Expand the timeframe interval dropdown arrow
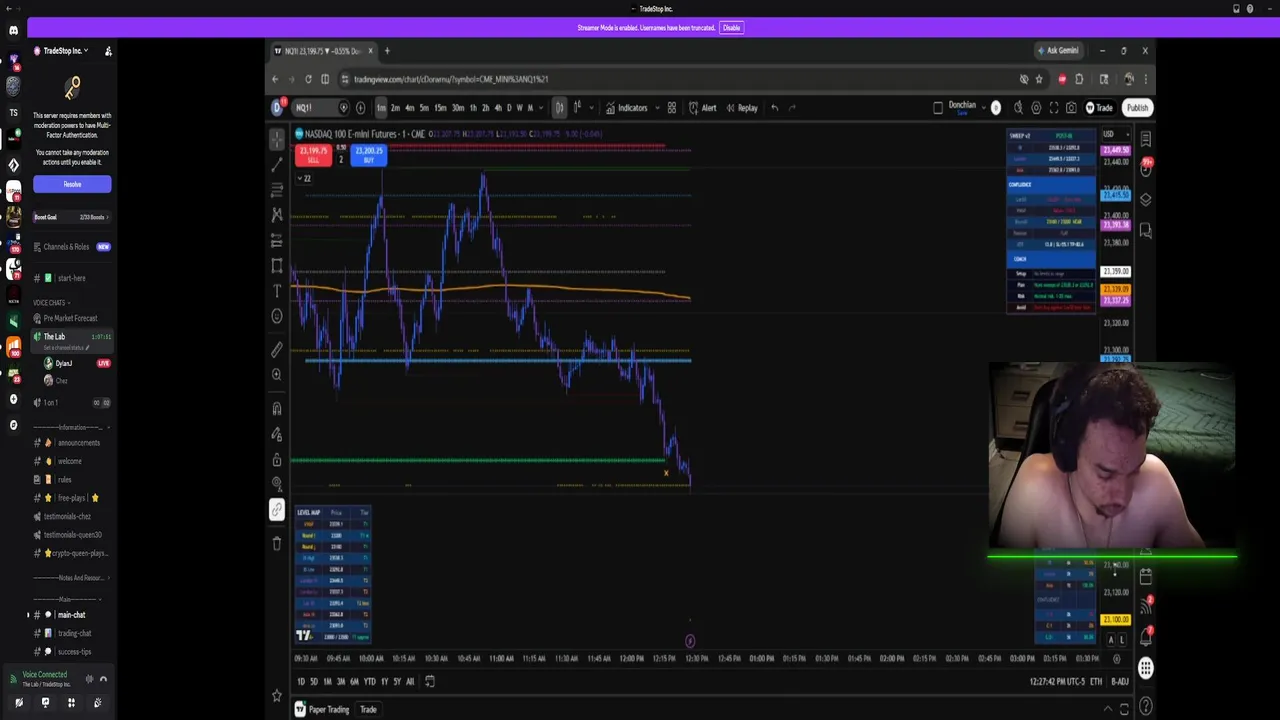1280x720 pixels. click(543, 108)
